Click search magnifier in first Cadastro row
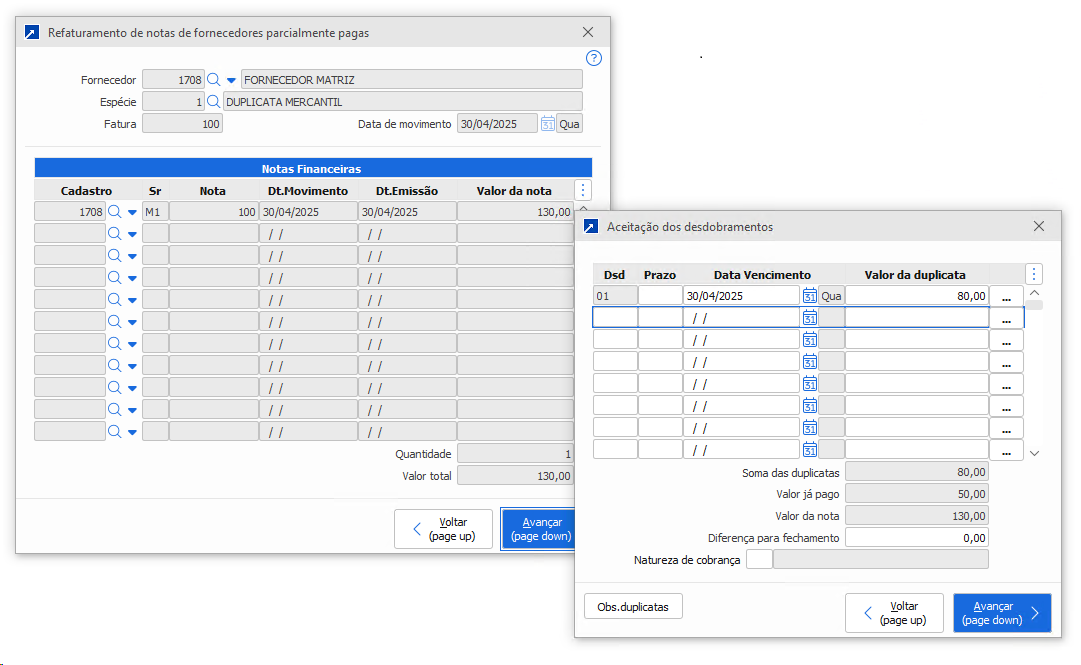 pos(115,211)
